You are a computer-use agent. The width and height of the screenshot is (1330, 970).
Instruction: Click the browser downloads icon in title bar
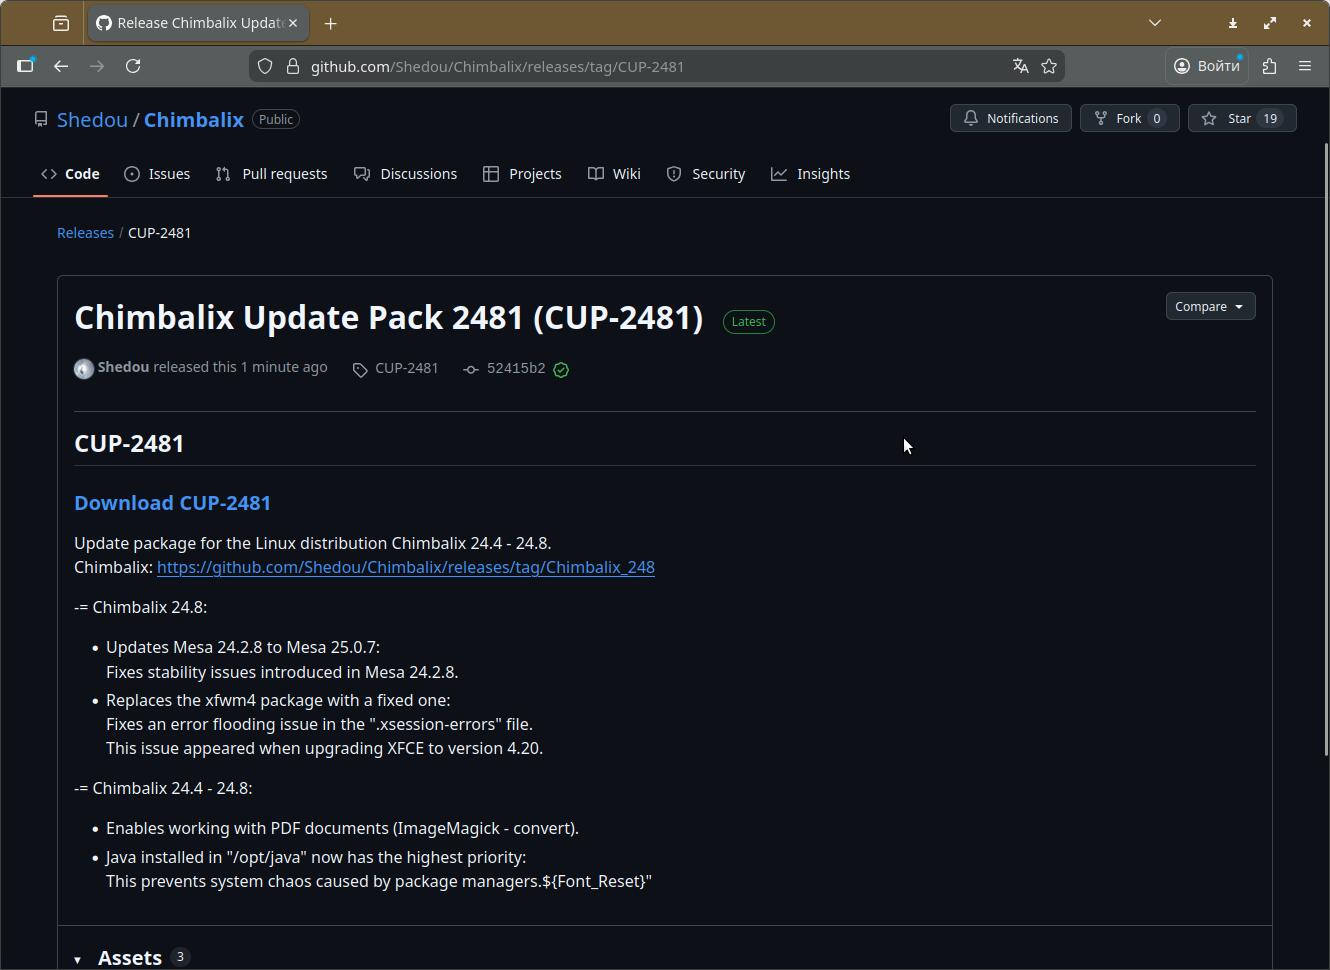point(1233,22)
